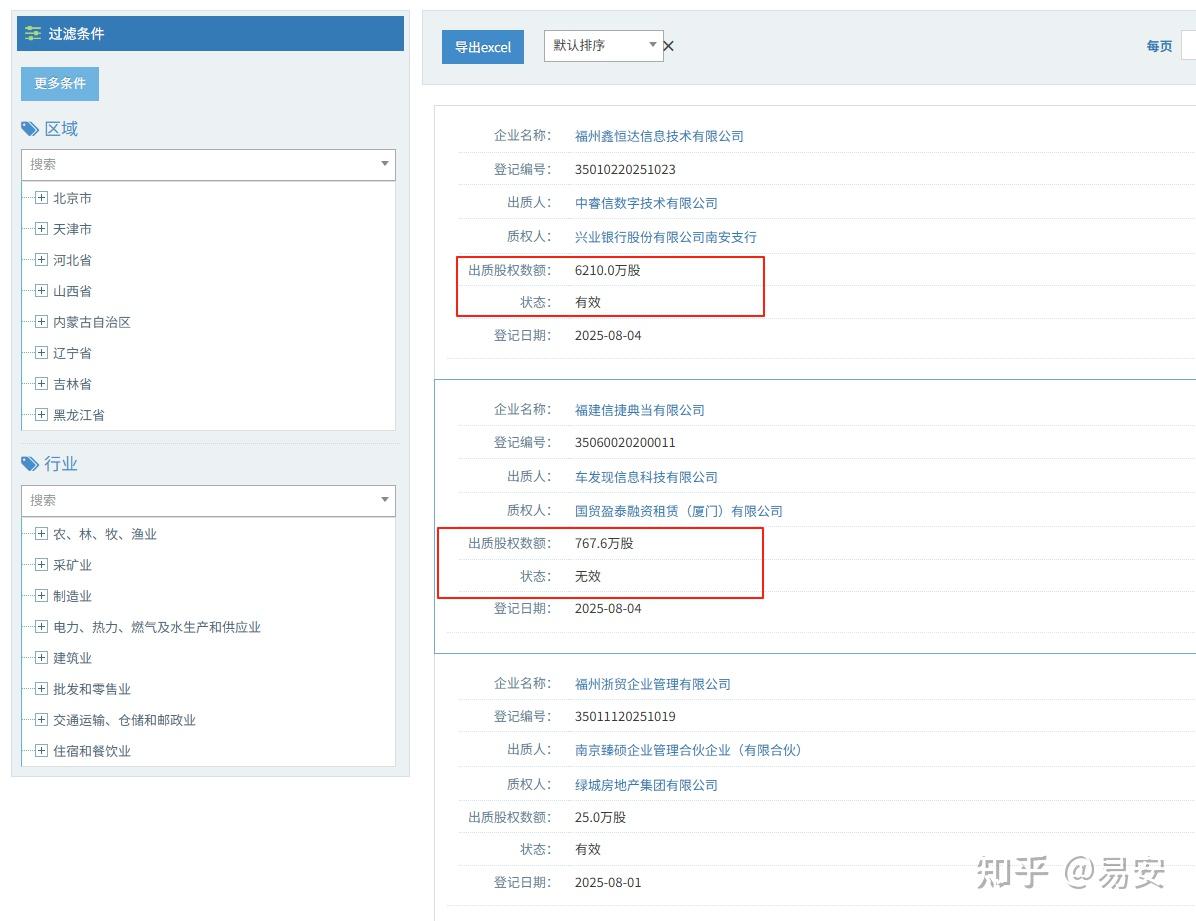Click the 更多条件 button
Image resolution: width=1196 pixels, height=921 pixels.
[59, 83]
